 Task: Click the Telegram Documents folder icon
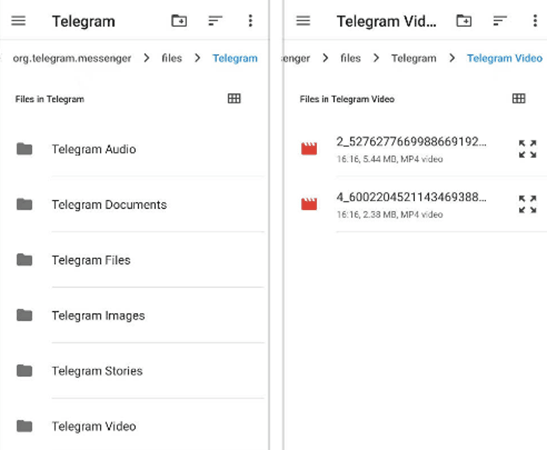[x=24, y=204]
